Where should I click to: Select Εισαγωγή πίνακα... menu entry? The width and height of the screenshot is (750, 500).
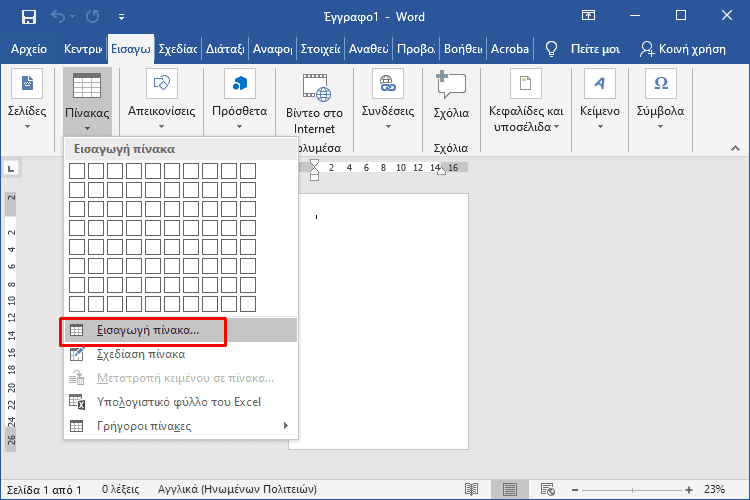[x=148, y=330]
